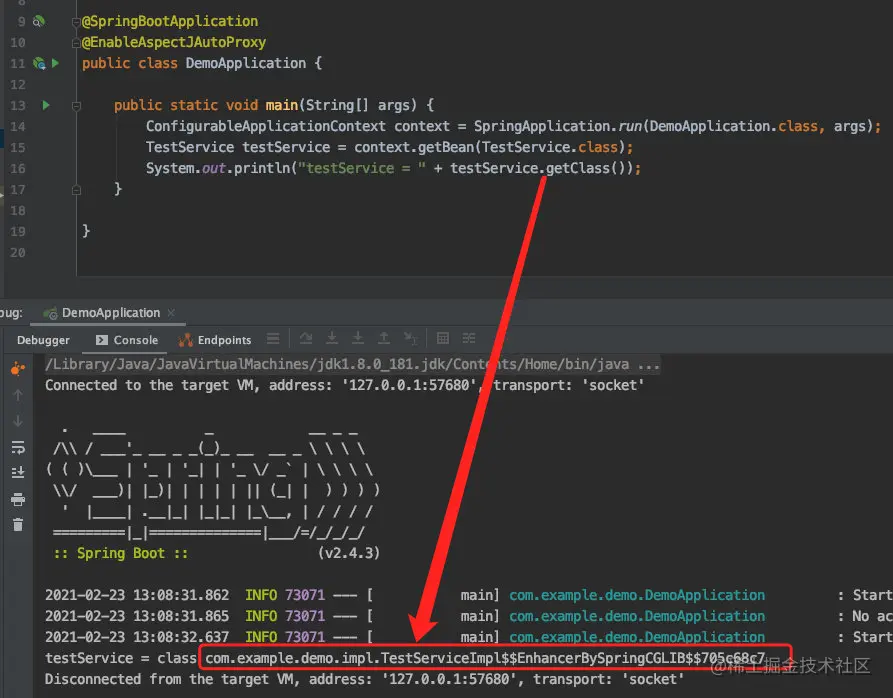Click the Force Step Into debug icon
This screenshot has height=698, width=893.
tap(358, 339)
